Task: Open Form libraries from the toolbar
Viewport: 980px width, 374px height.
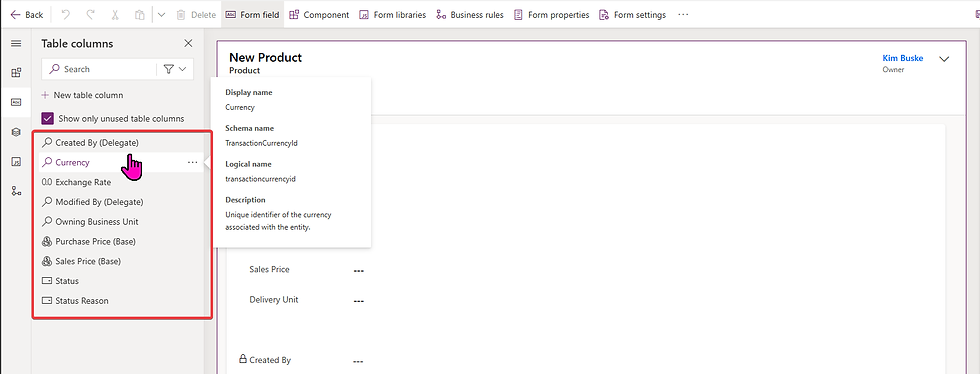Action: pos(392,14)
